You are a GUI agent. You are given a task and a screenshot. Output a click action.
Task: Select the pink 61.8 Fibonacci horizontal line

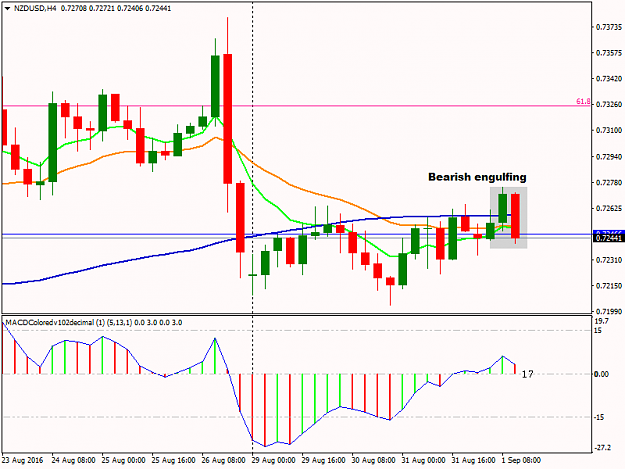tap(296, 106)
